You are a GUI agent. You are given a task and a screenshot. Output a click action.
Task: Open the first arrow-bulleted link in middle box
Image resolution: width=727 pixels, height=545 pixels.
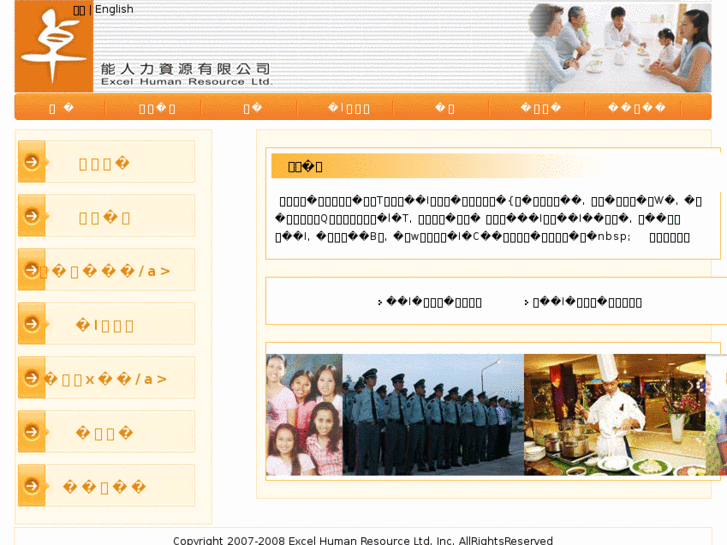coord(434,302)
